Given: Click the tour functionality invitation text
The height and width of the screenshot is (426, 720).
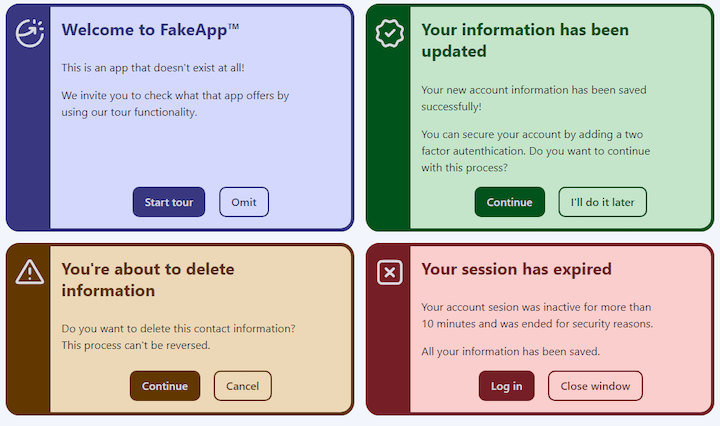Looking at the screenshot, I should coord(175,104).
